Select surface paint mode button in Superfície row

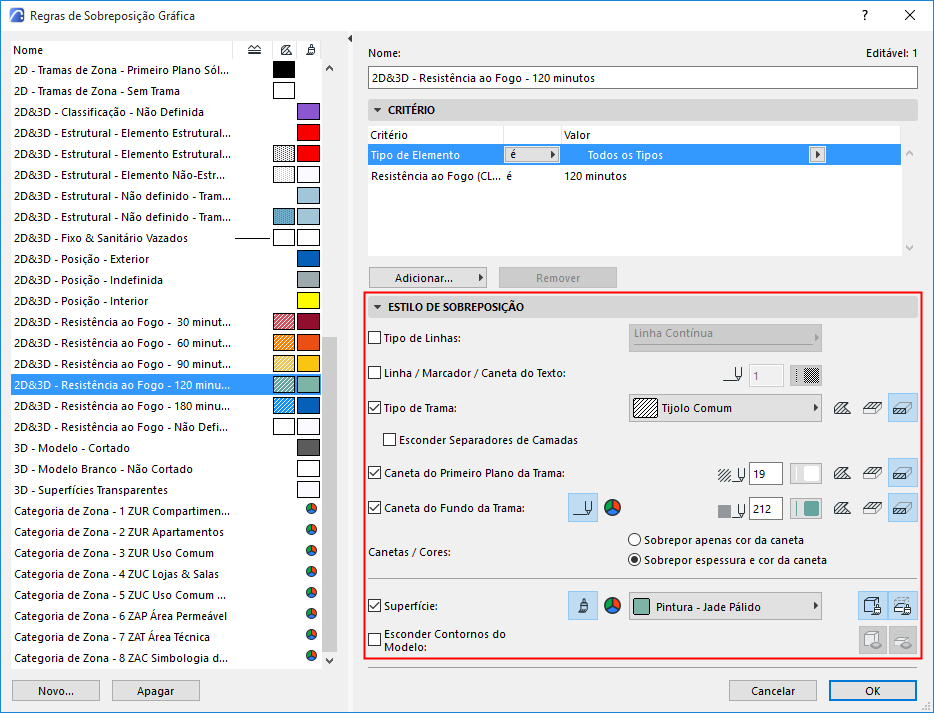(583, 606)
